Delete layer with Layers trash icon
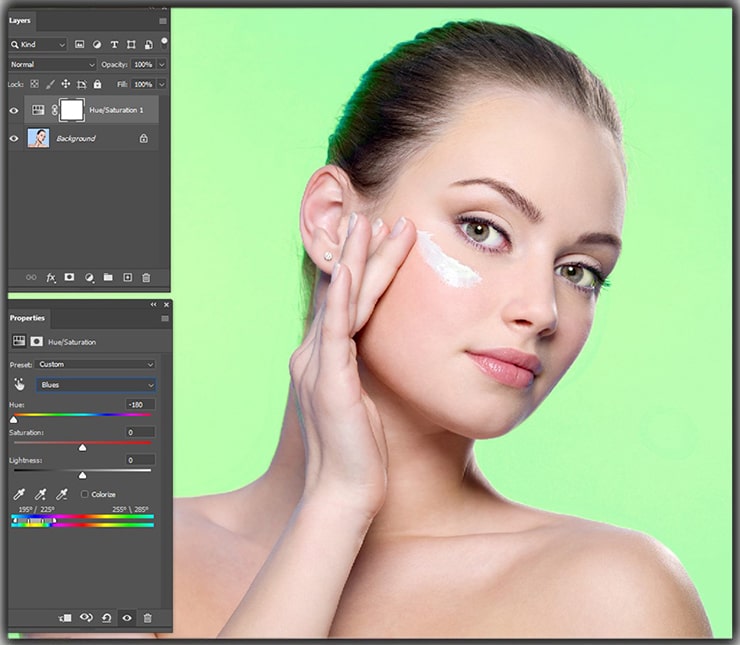Screen dimensions: 740x645 point(146,277)
